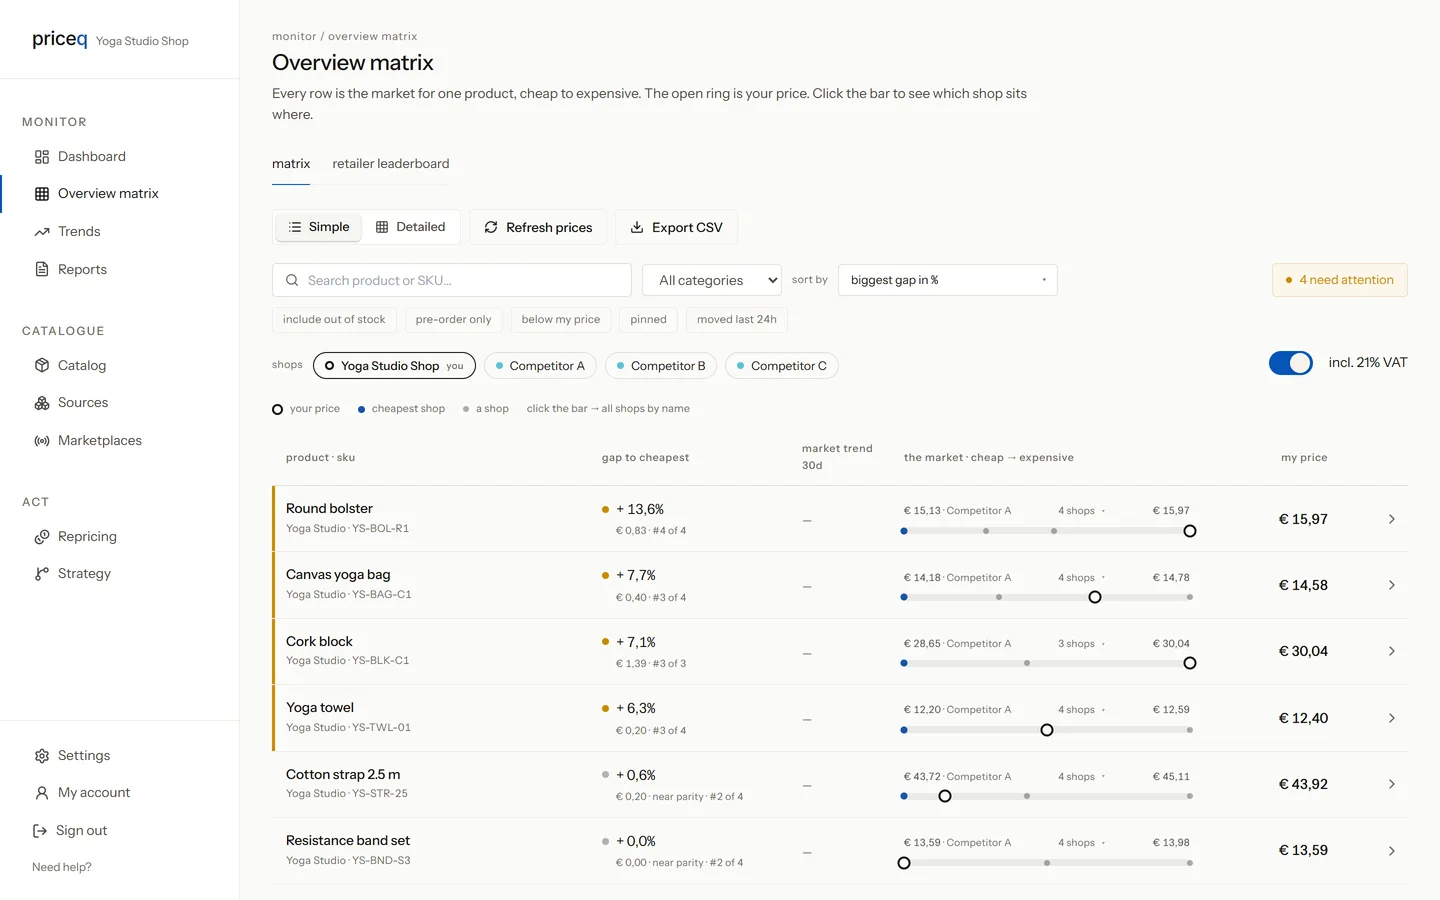Screen dimensions: 1440x900
Task: Expand the Cork block row chevron
Action: (x=1391, y=651)
